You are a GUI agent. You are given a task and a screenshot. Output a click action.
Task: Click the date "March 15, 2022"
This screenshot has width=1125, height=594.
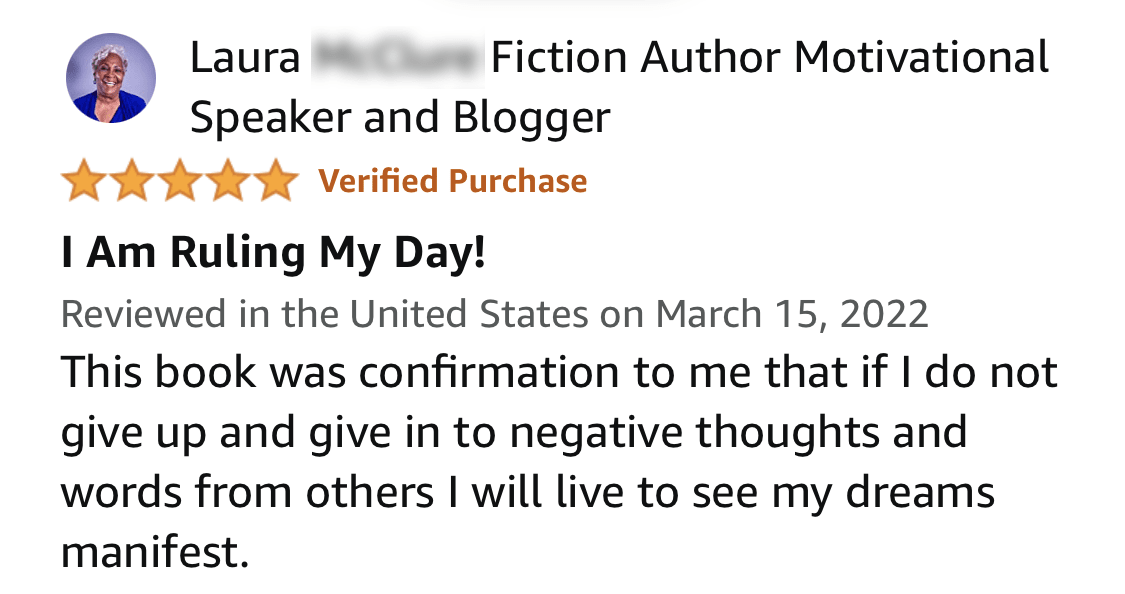pos(791,314)
